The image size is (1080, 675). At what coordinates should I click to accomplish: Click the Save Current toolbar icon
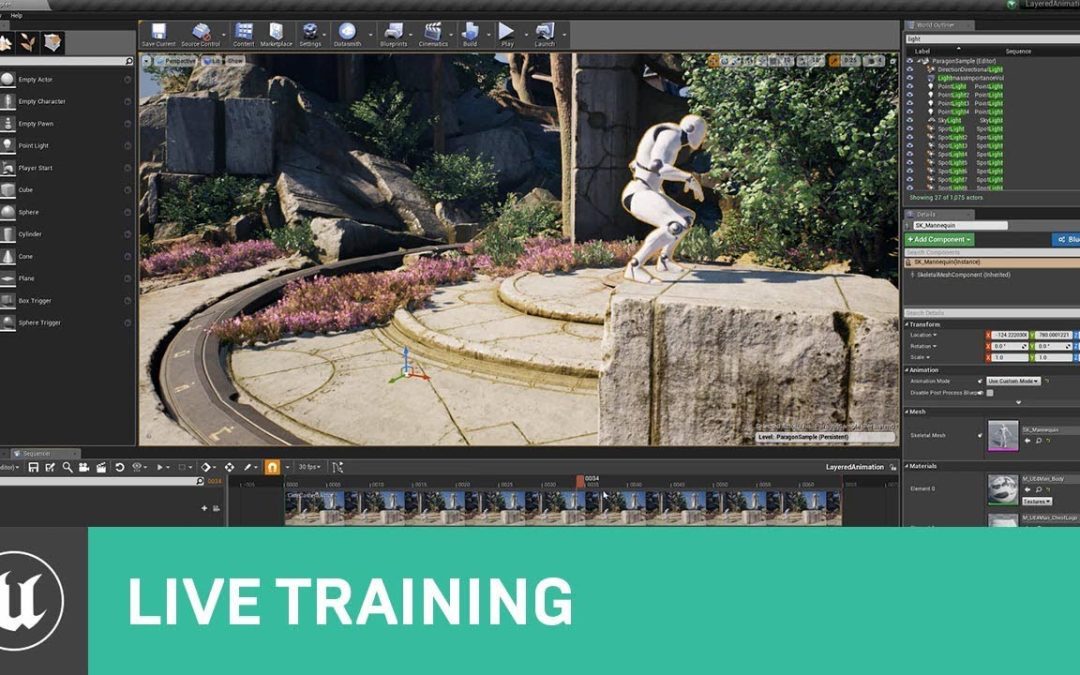click(158, 32)
